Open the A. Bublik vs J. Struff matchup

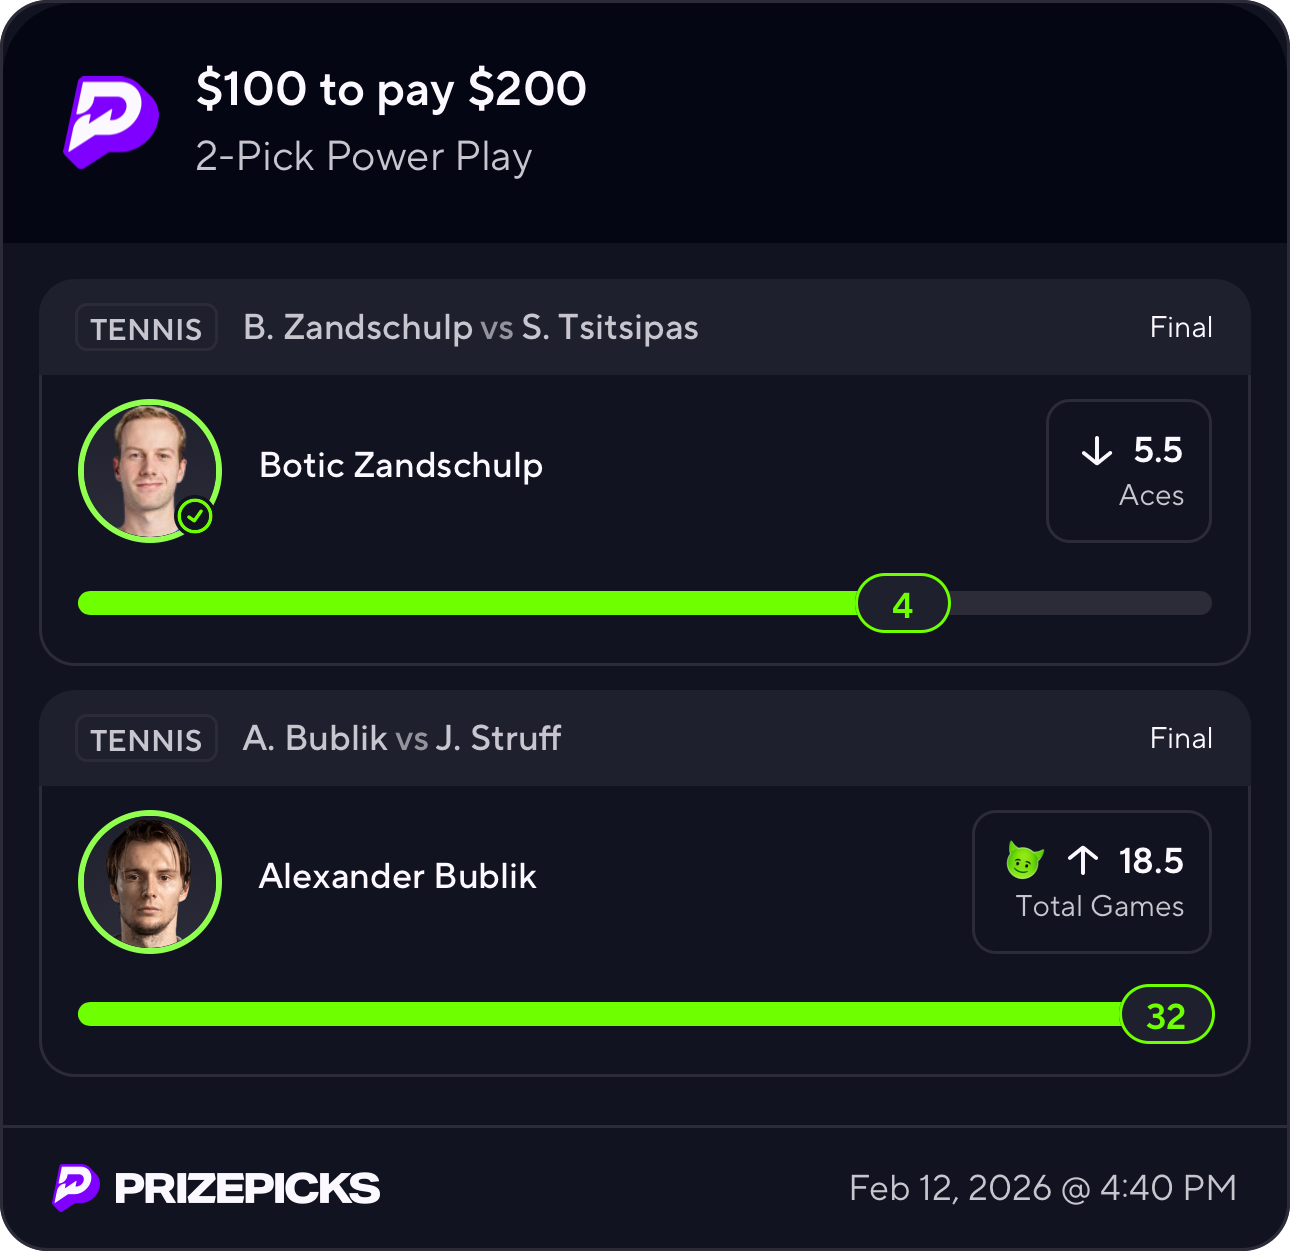pos(401,738)
